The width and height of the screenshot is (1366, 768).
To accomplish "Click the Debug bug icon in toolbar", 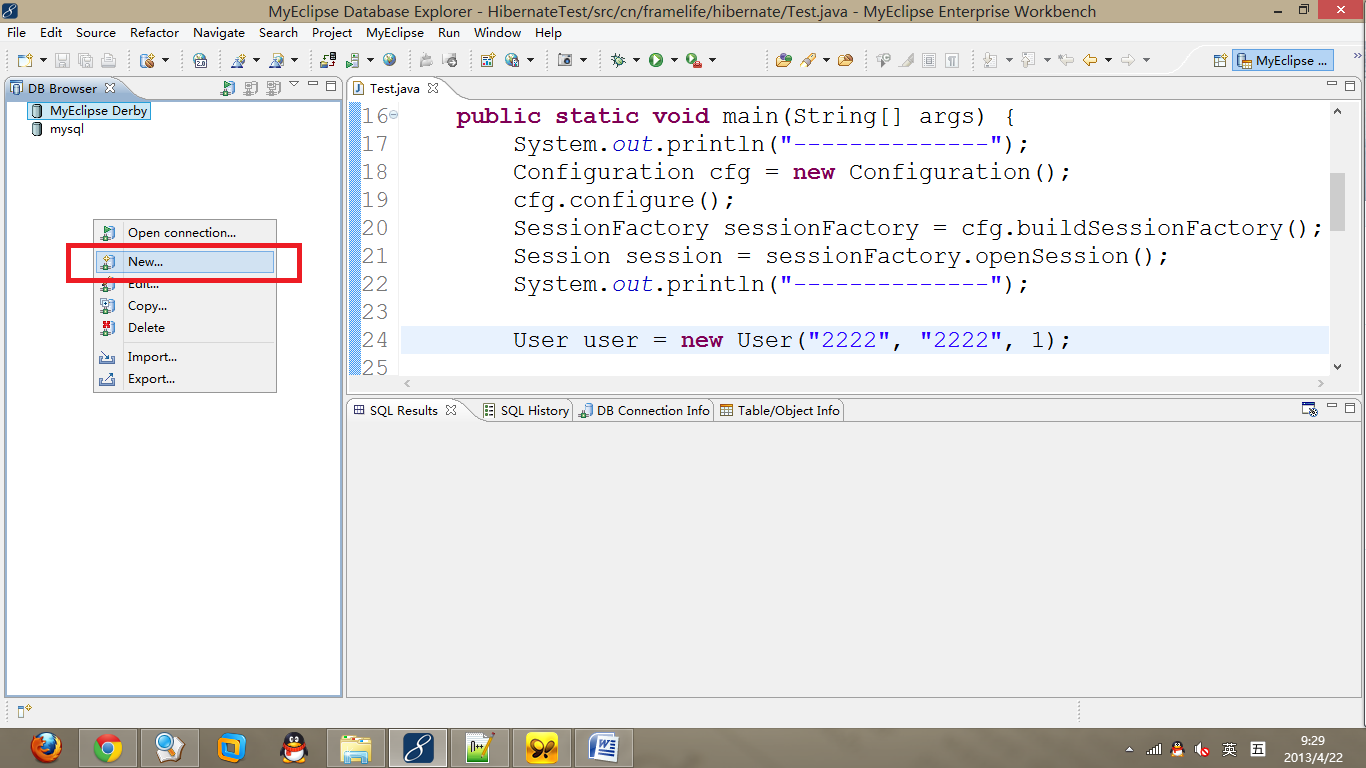I will 618,60.
